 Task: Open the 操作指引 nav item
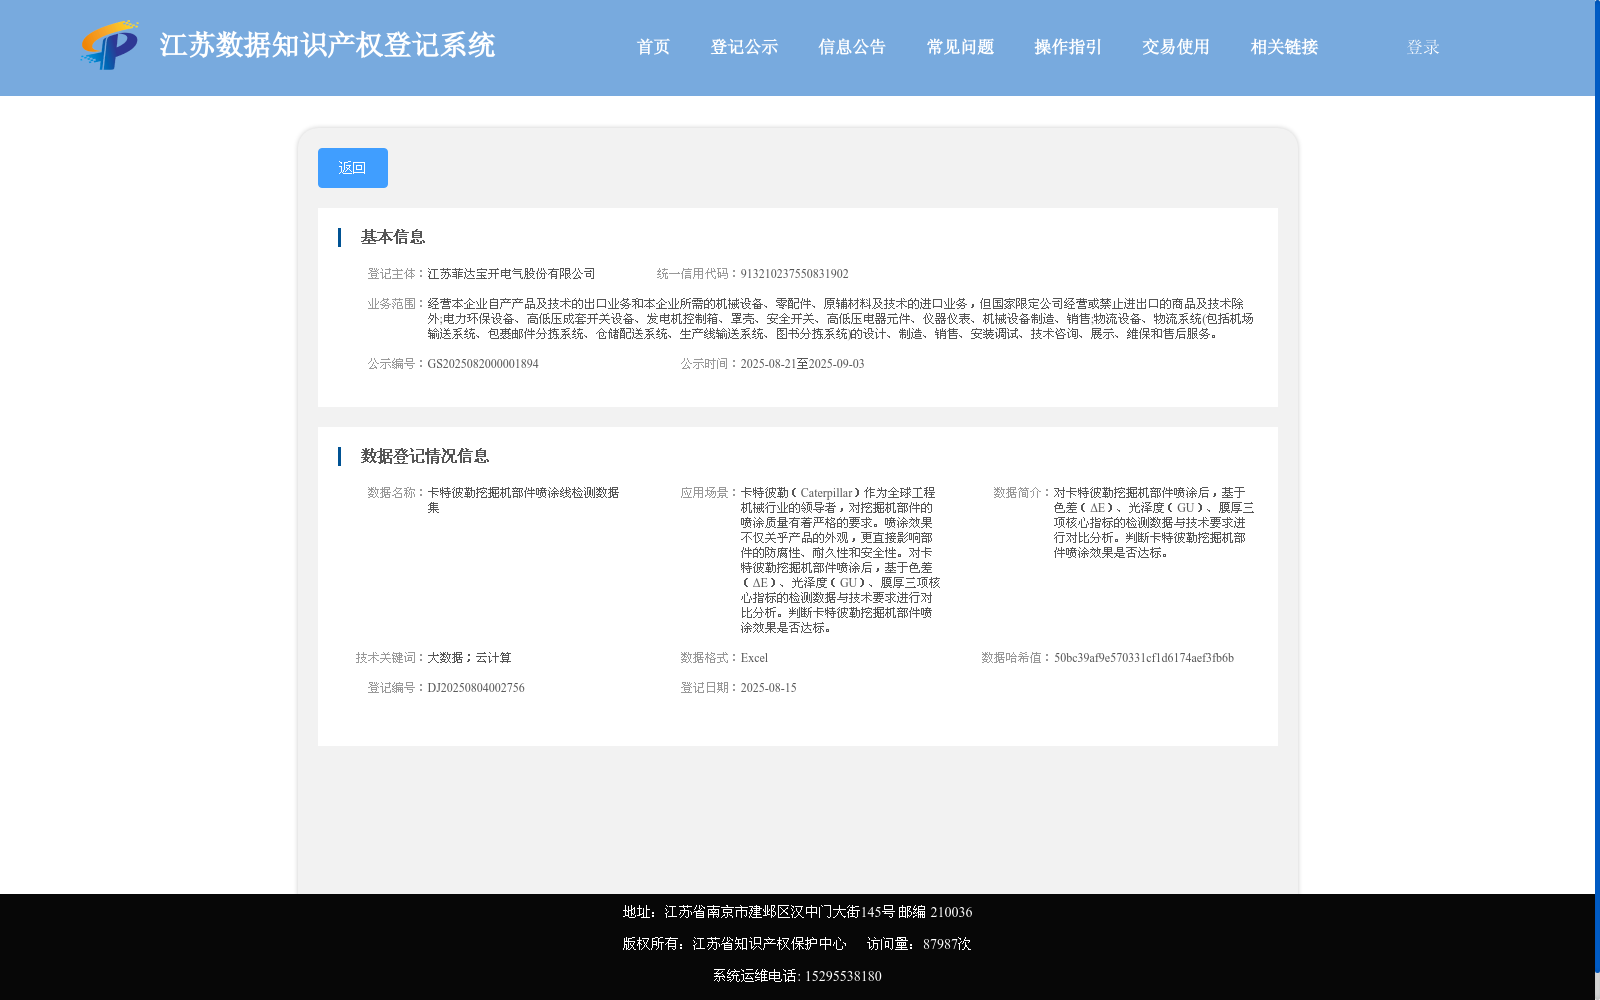(1068, 47)
